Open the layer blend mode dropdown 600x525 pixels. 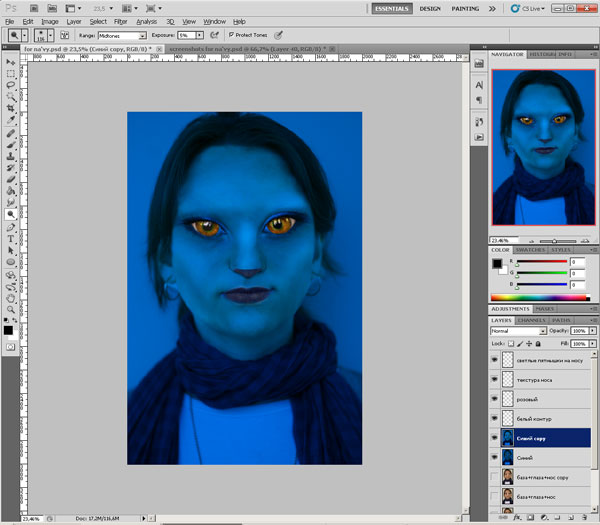(x=518, y=330)
